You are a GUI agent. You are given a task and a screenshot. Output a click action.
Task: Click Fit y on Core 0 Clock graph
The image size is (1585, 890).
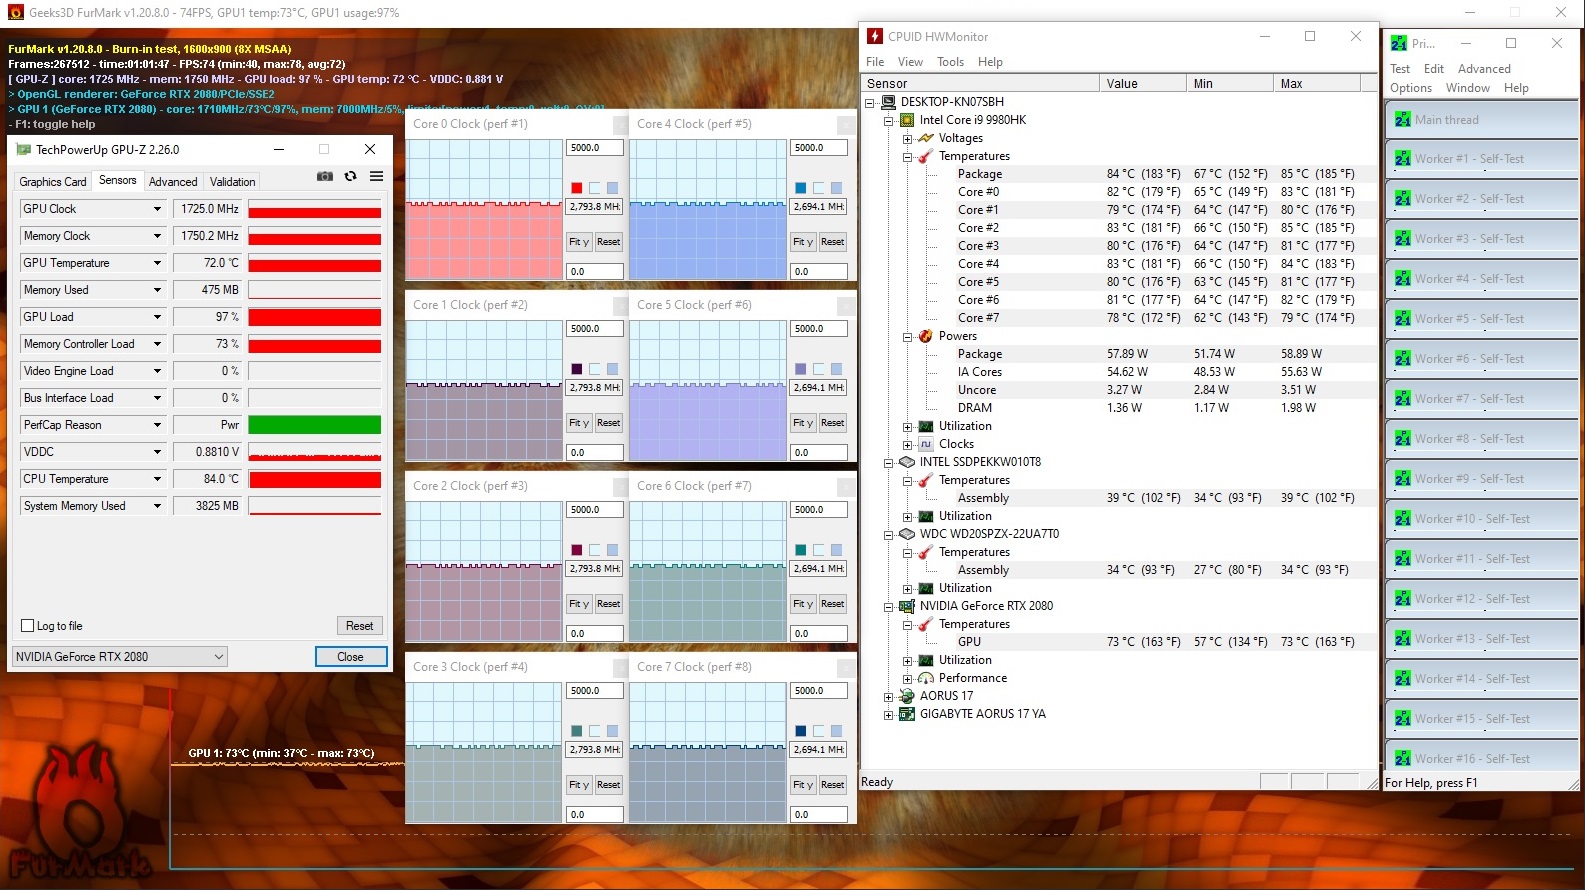pos(579,242)
